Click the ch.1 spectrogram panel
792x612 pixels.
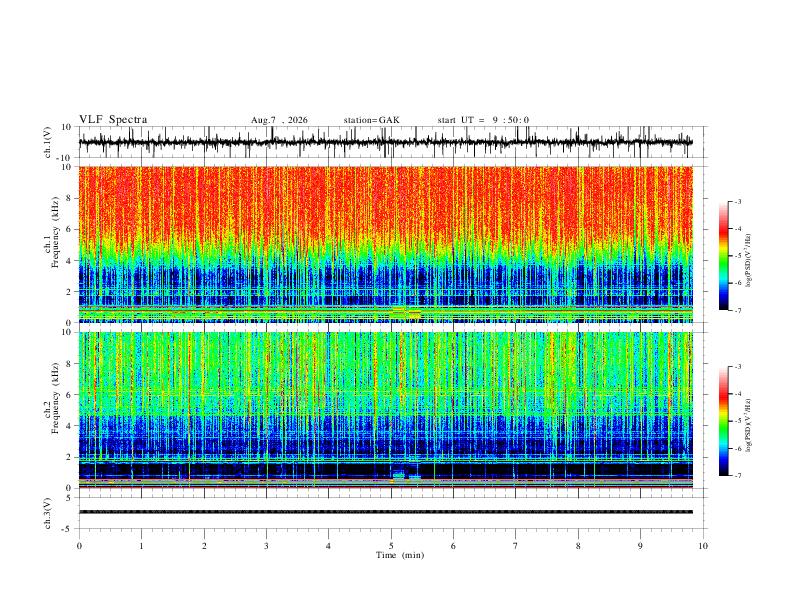[385, 244]
